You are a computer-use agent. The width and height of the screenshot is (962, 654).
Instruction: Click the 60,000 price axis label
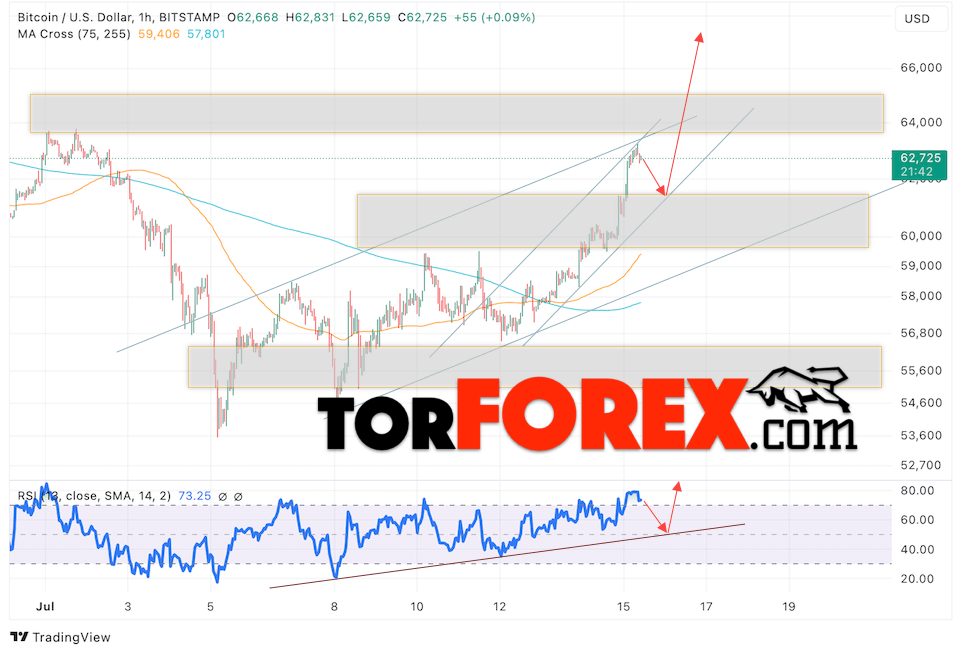[921, 236]
